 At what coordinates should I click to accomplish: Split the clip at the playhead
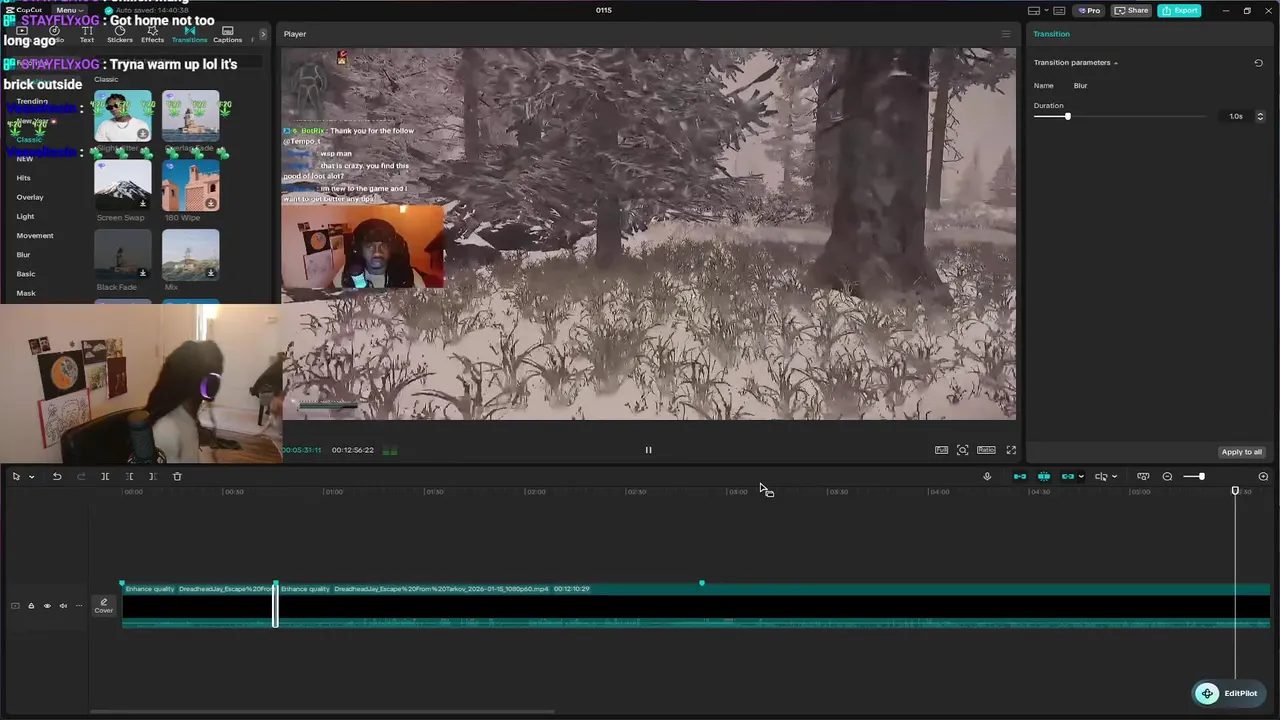(105, 477)
